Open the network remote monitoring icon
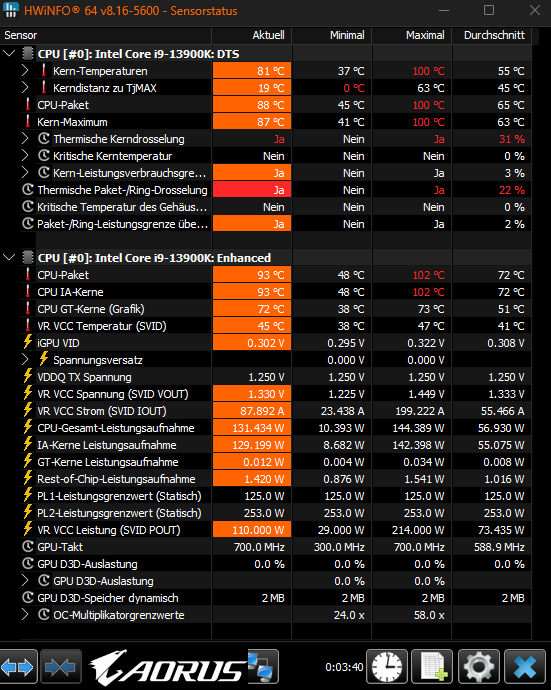Image resolution: width=551 pixels, height=690 pixels. point(263,667)
